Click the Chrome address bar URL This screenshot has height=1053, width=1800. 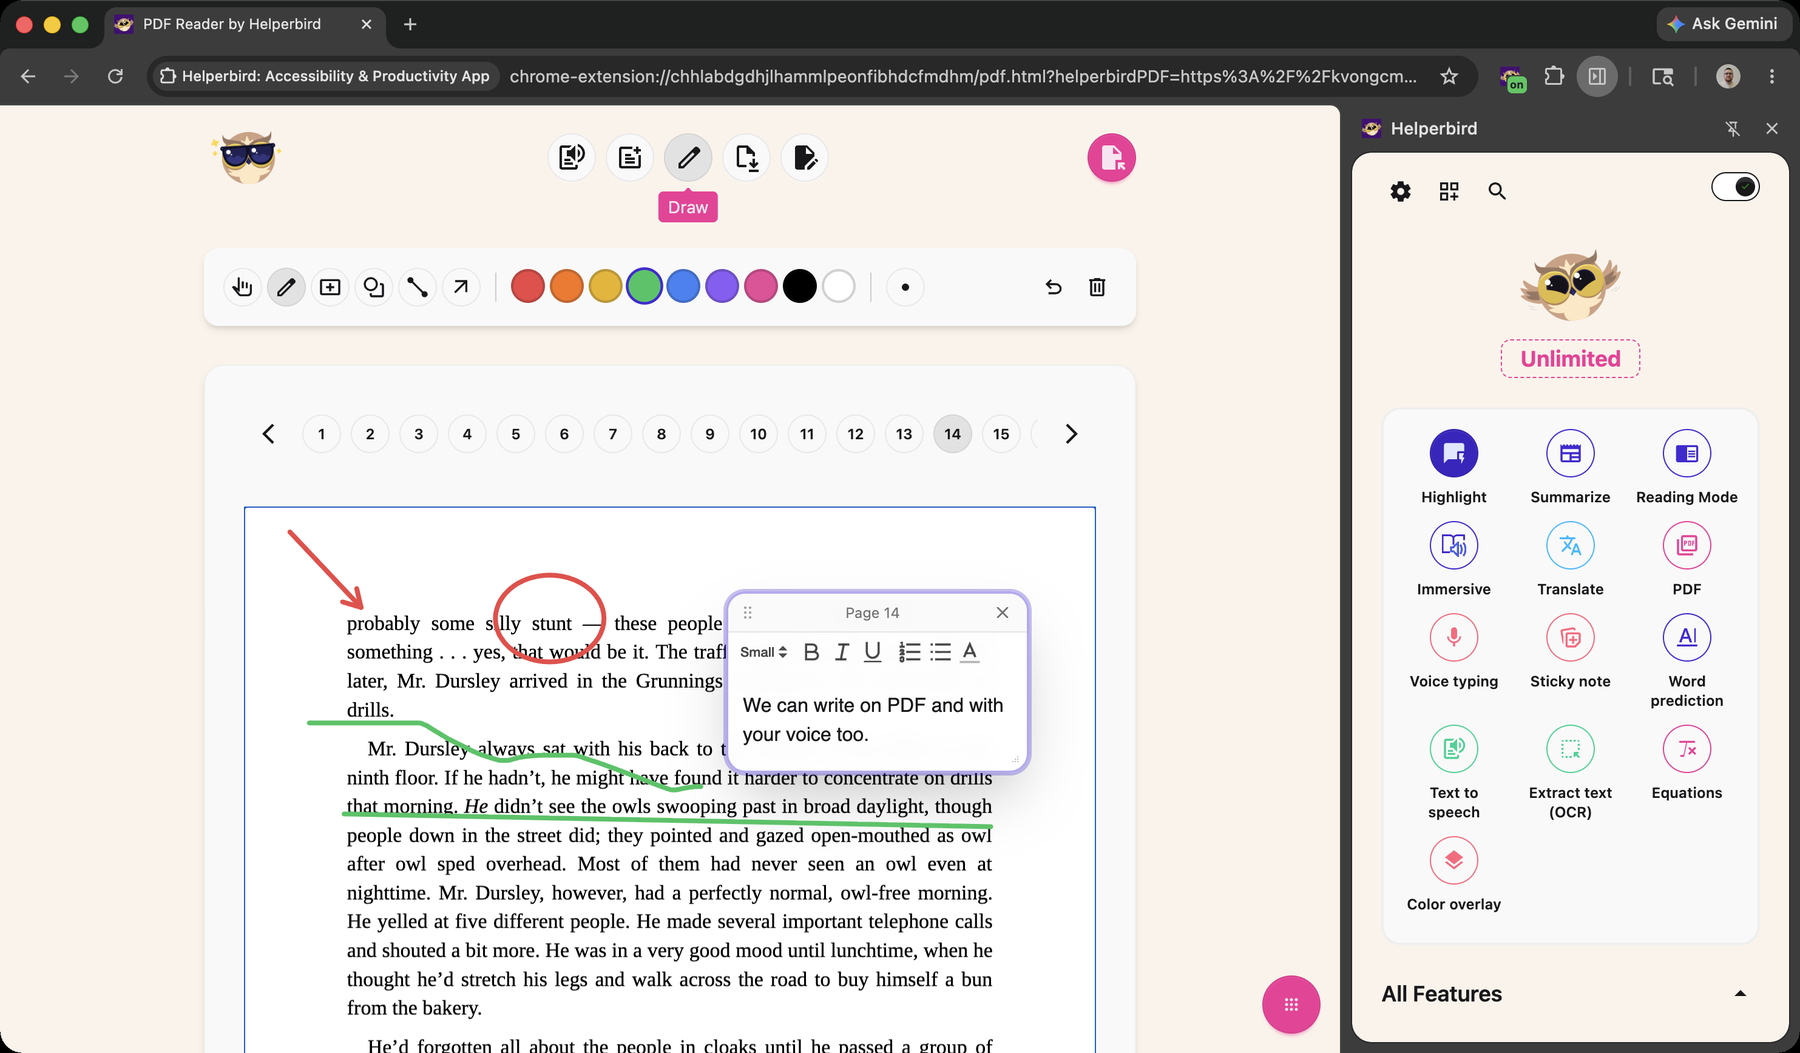(x=962, y=76)
